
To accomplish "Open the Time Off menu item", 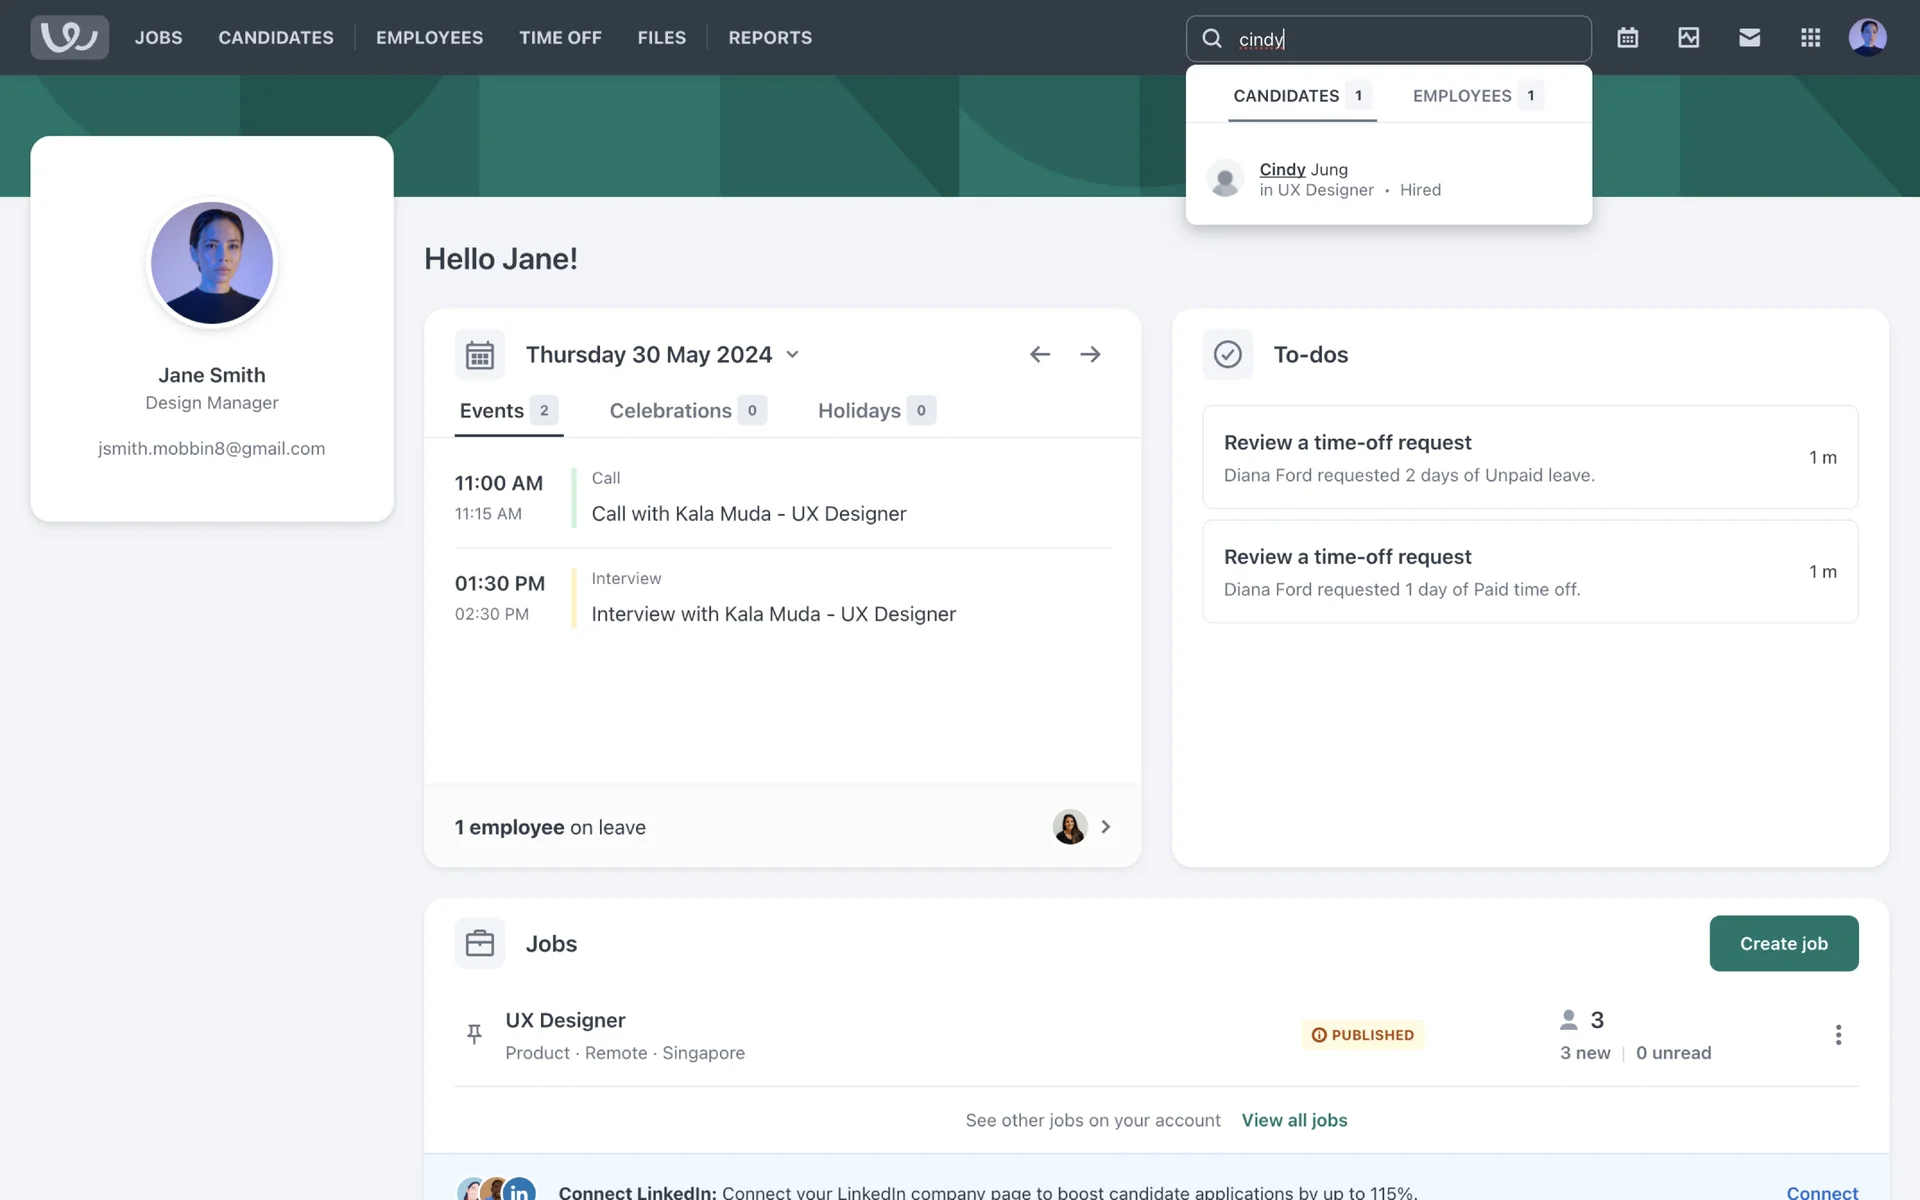I will 560,38.
